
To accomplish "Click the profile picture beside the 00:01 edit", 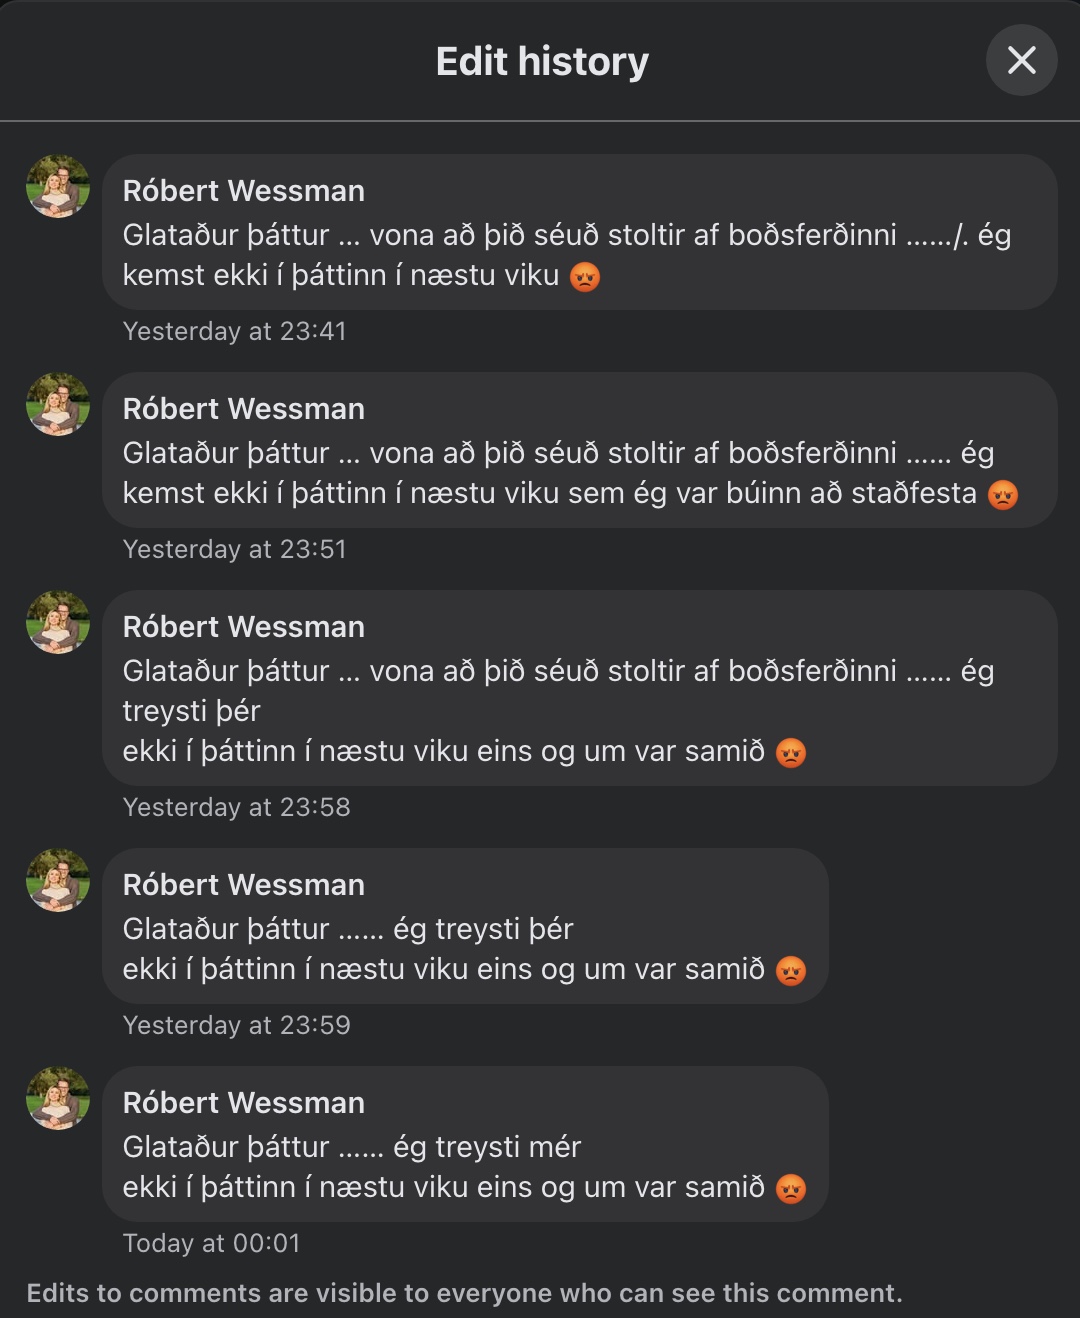I will 58,1098.
